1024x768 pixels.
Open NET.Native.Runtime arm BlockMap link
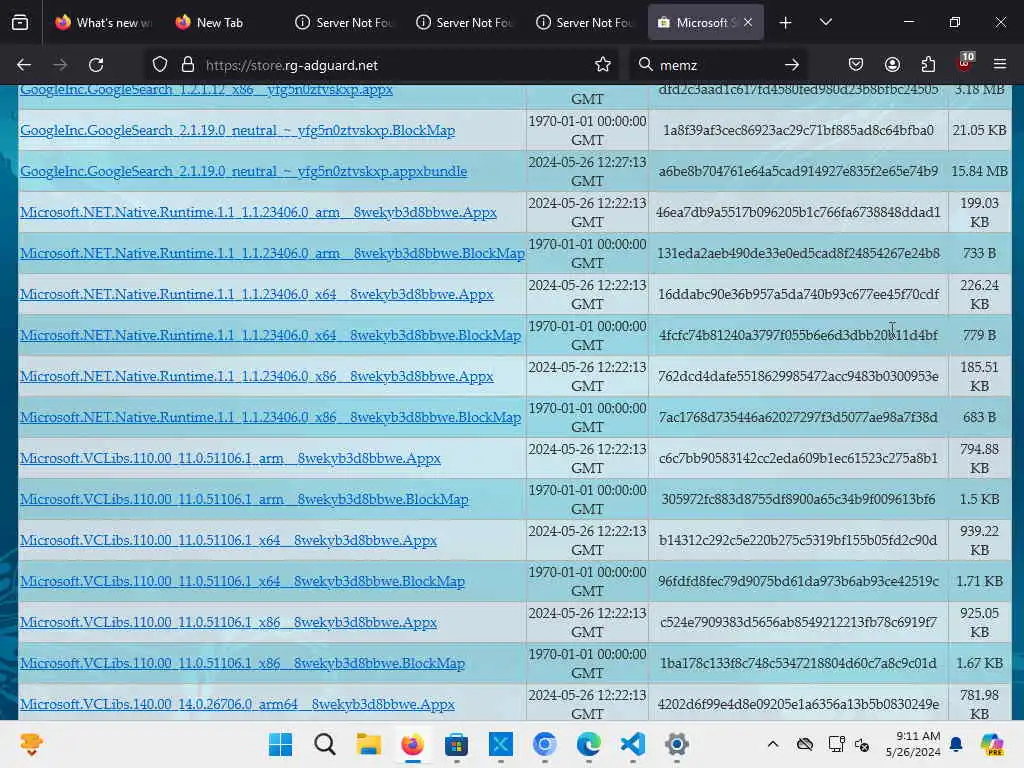(272, 253)
